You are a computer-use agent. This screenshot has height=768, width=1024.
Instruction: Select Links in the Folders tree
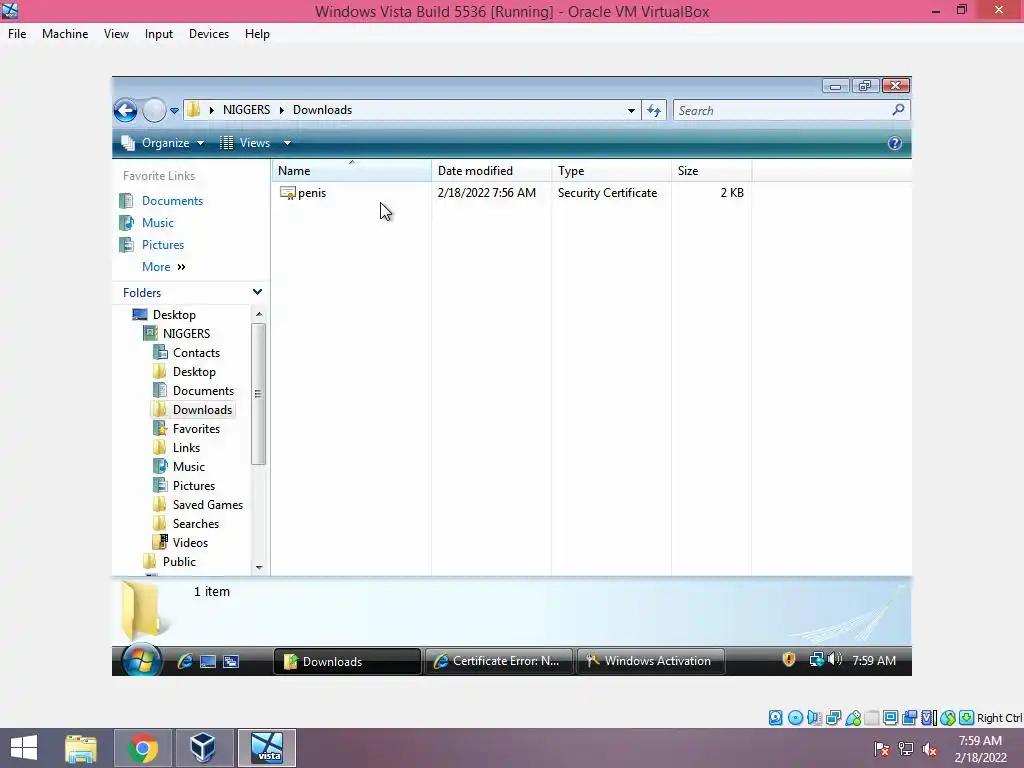click(186, 447)
